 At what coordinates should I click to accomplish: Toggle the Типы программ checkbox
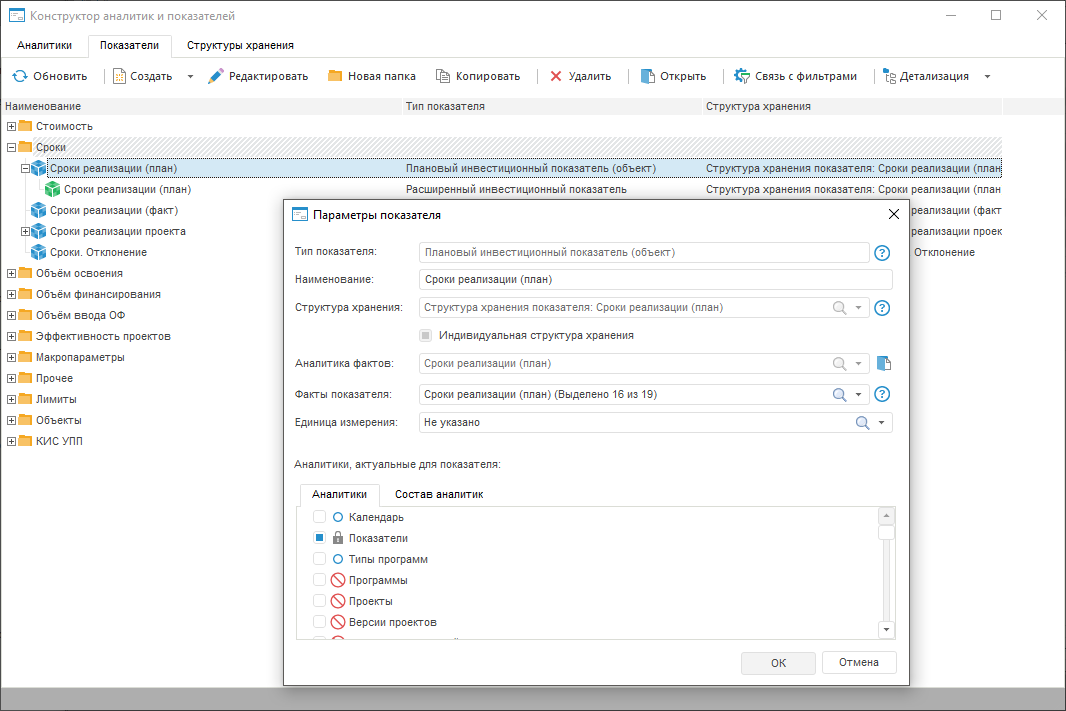tap(320, 559)
